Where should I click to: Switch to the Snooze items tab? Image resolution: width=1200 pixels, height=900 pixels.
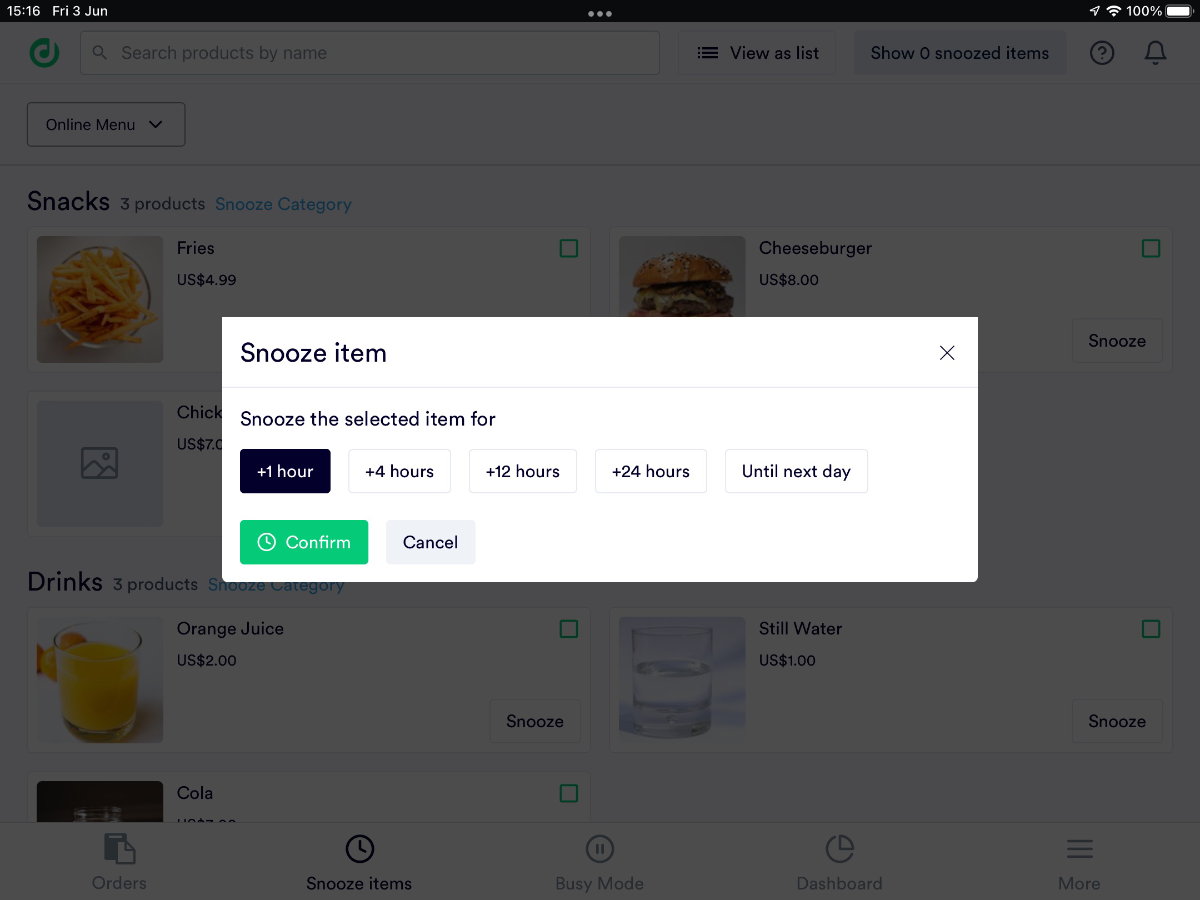(359, 863)
